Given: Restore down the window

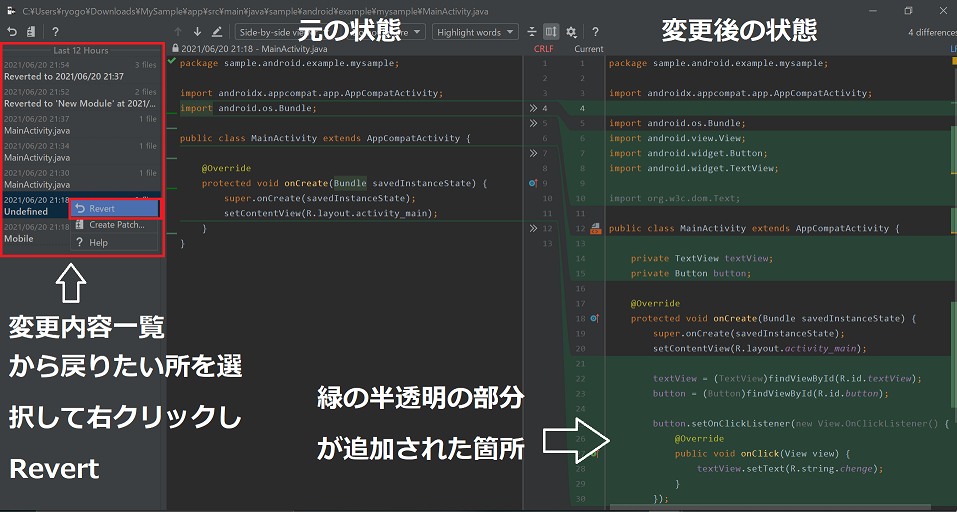Looking at the screenshot, I should click(x=908, y=10).
